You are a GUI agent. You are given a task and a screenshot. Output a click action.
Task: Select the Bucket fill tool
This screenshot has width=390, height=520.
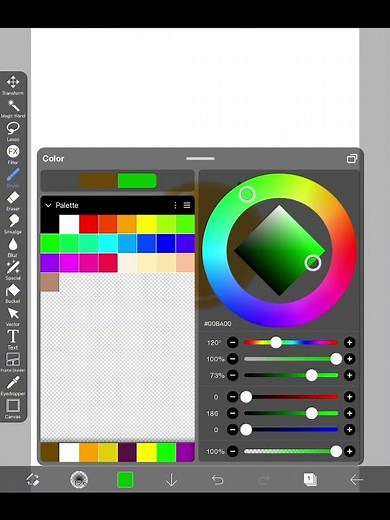(13, 293)
